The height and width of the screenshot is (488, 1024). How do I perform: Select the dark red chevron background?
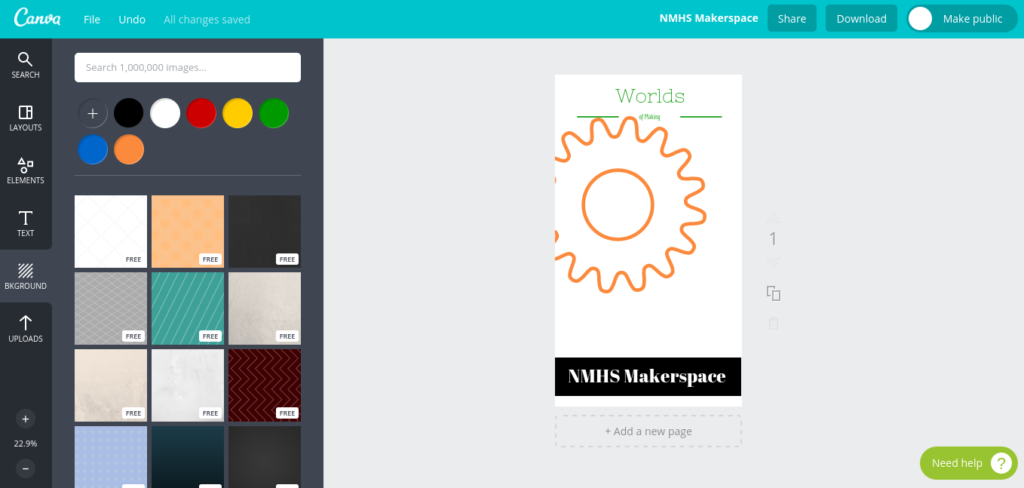tap(264, 385)
